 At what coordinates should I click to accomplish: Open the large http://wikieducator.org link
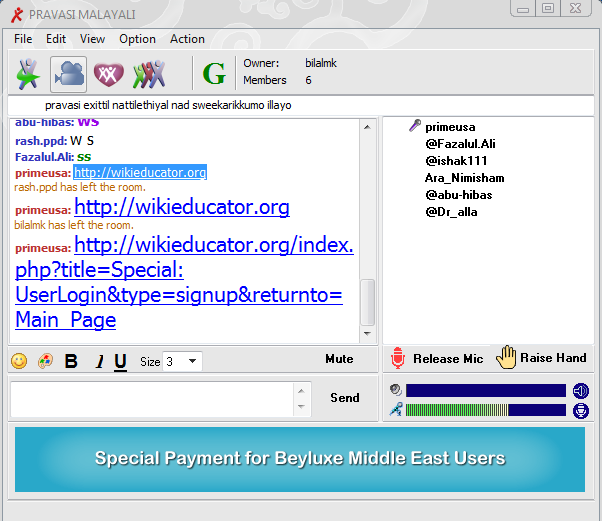(x=182, y=207)
